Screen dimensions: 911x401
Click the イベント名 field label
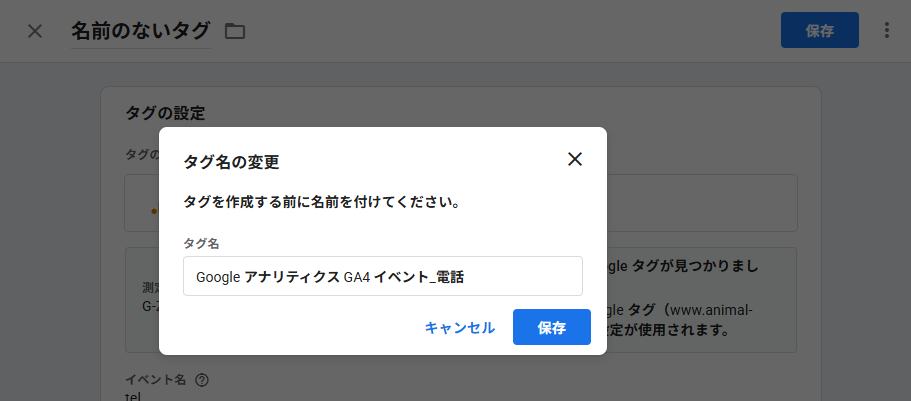coord(156,380)
